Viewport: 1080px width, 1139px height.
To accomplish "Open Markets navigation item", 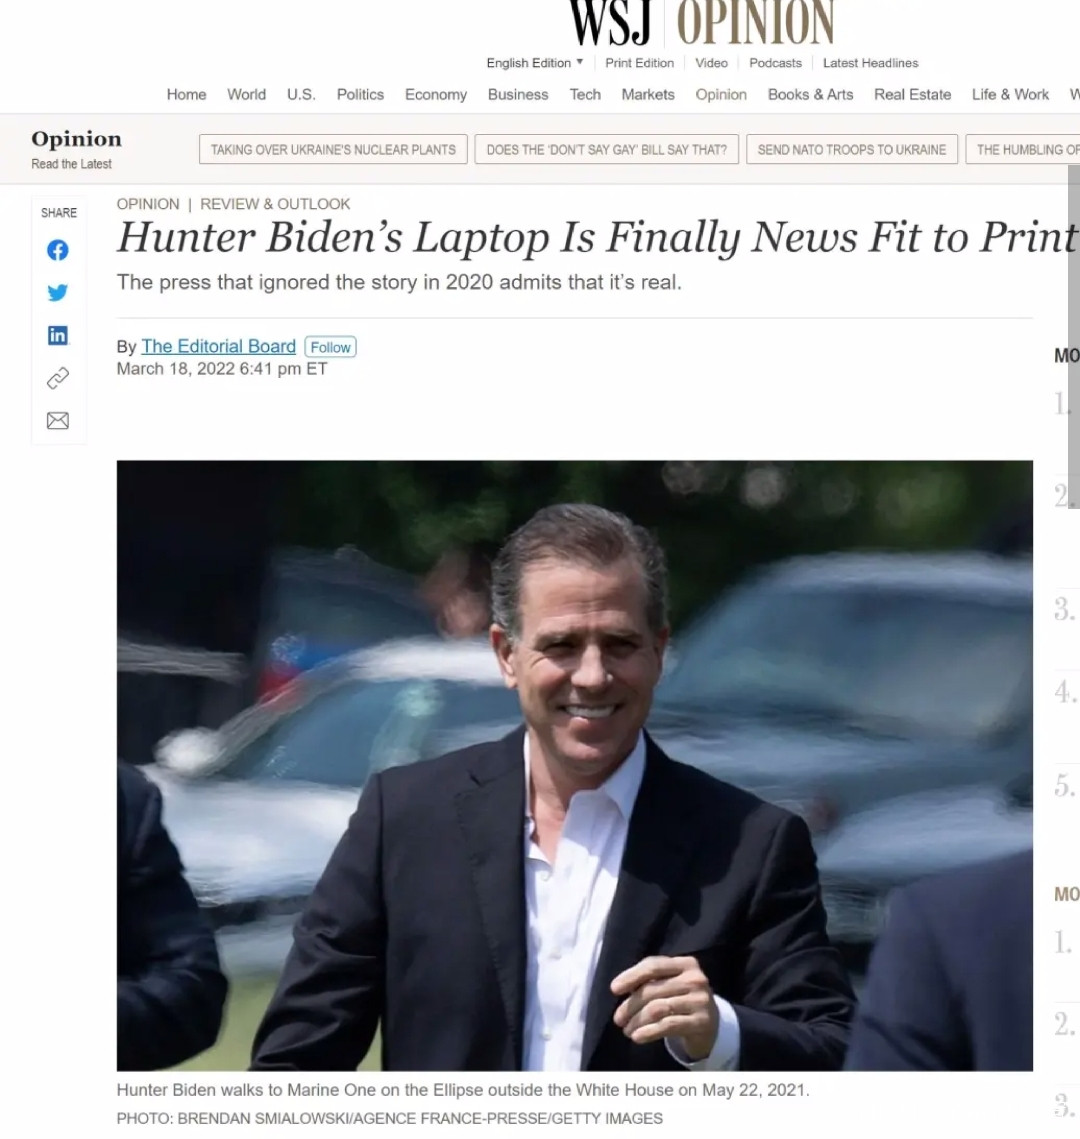I will tap(648, 94).
